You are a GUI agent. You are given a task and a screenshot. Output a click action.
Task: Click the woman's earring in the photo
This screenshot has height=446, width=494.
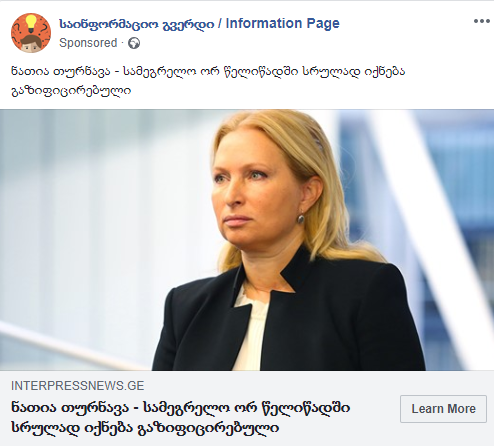[x=301, y=219]
